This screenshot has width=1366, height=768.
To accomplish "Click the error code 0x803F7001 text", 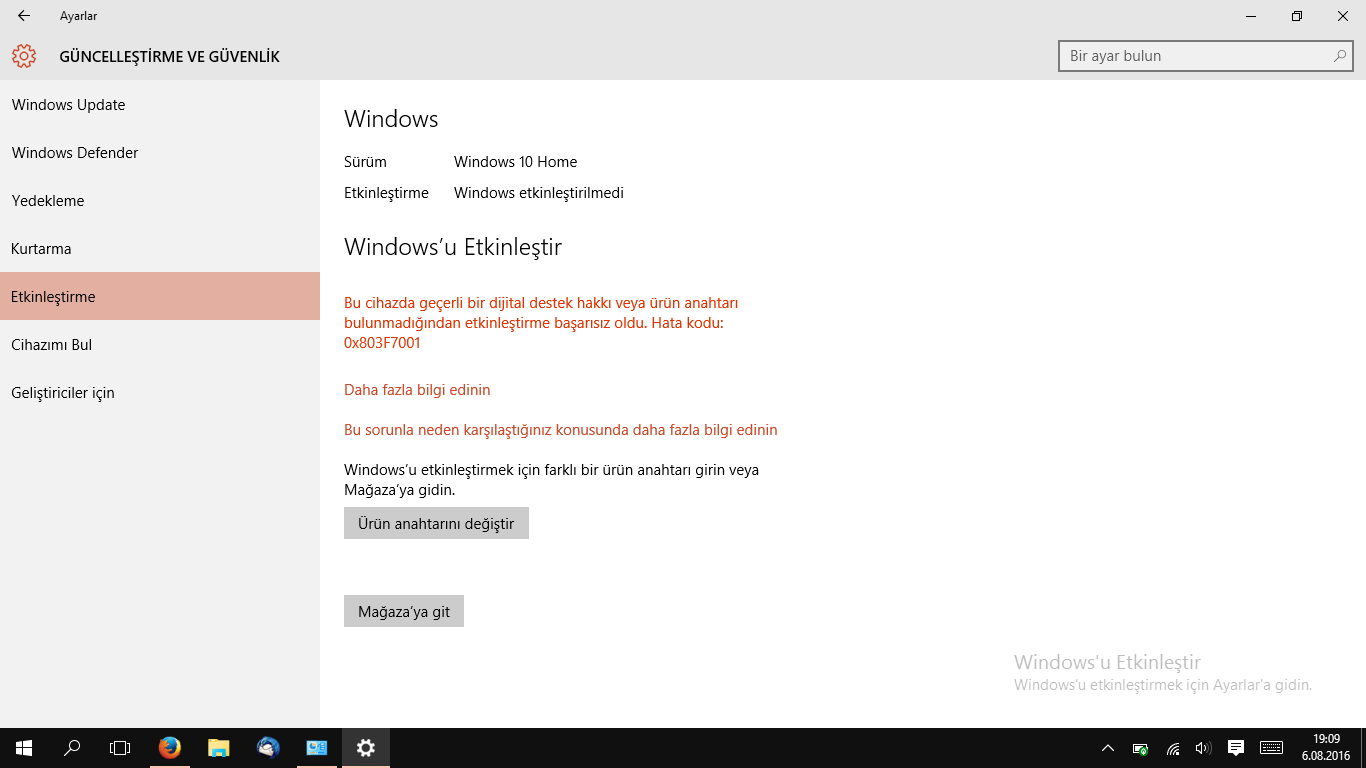I will 382,343.
